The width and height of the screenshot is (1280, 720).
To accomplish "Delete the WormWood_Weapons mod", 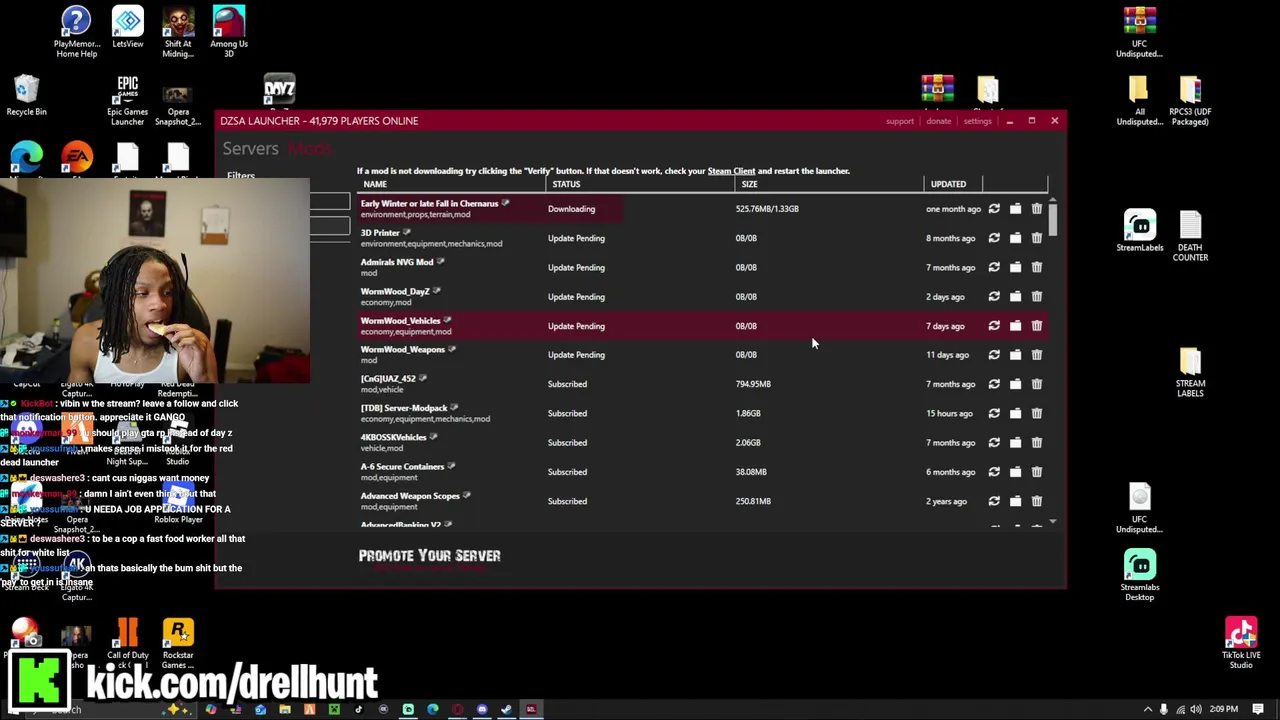I will pyautogui.click(x=1037, y=355).
